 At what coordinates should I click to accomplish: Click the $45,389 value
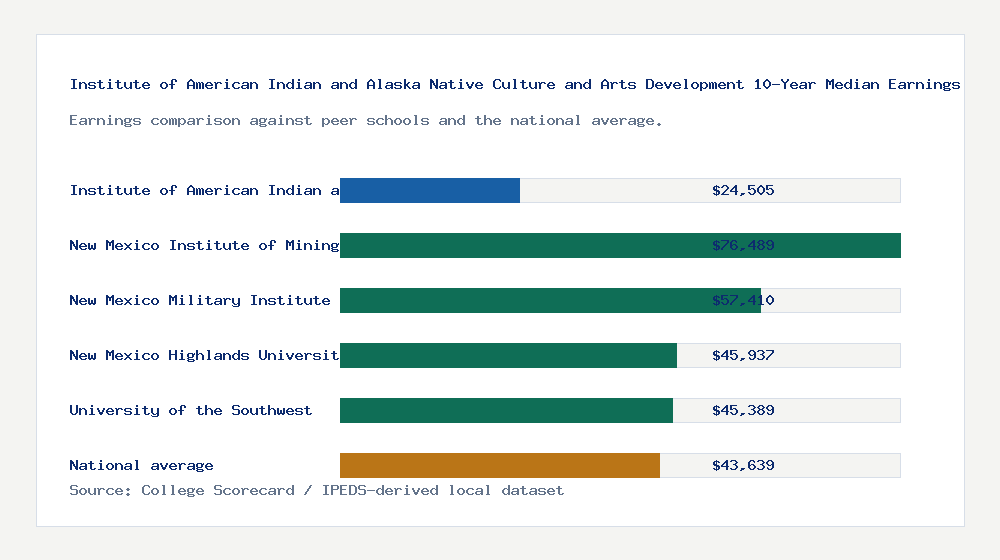743,410
